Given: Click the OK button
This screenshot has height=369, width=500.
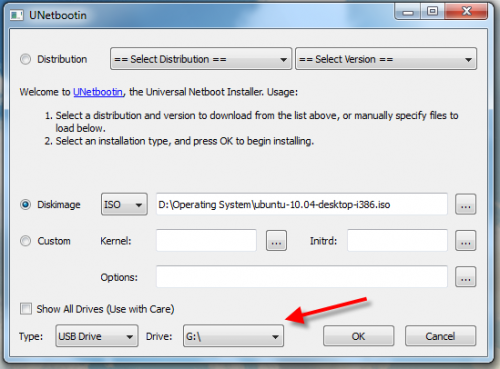Looking at the screenshot, I should 358,336.
